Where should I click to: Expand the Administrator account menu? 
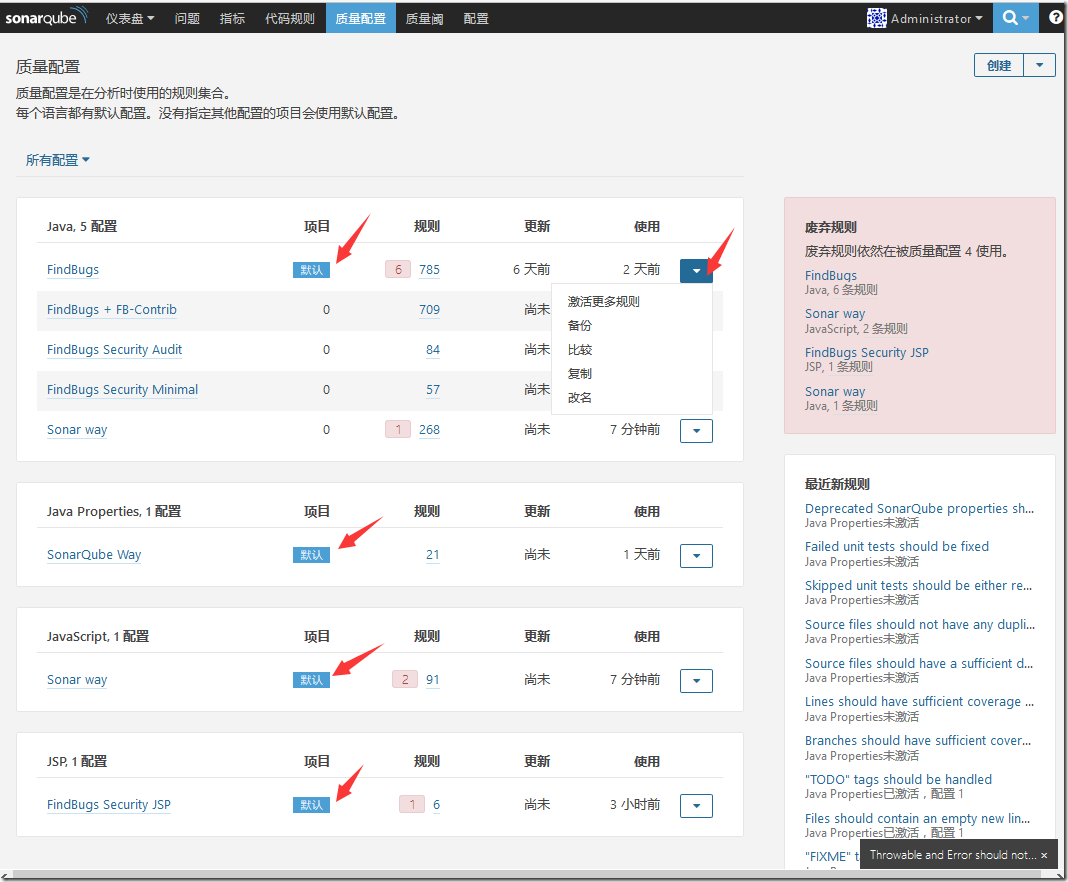point(937,18)
